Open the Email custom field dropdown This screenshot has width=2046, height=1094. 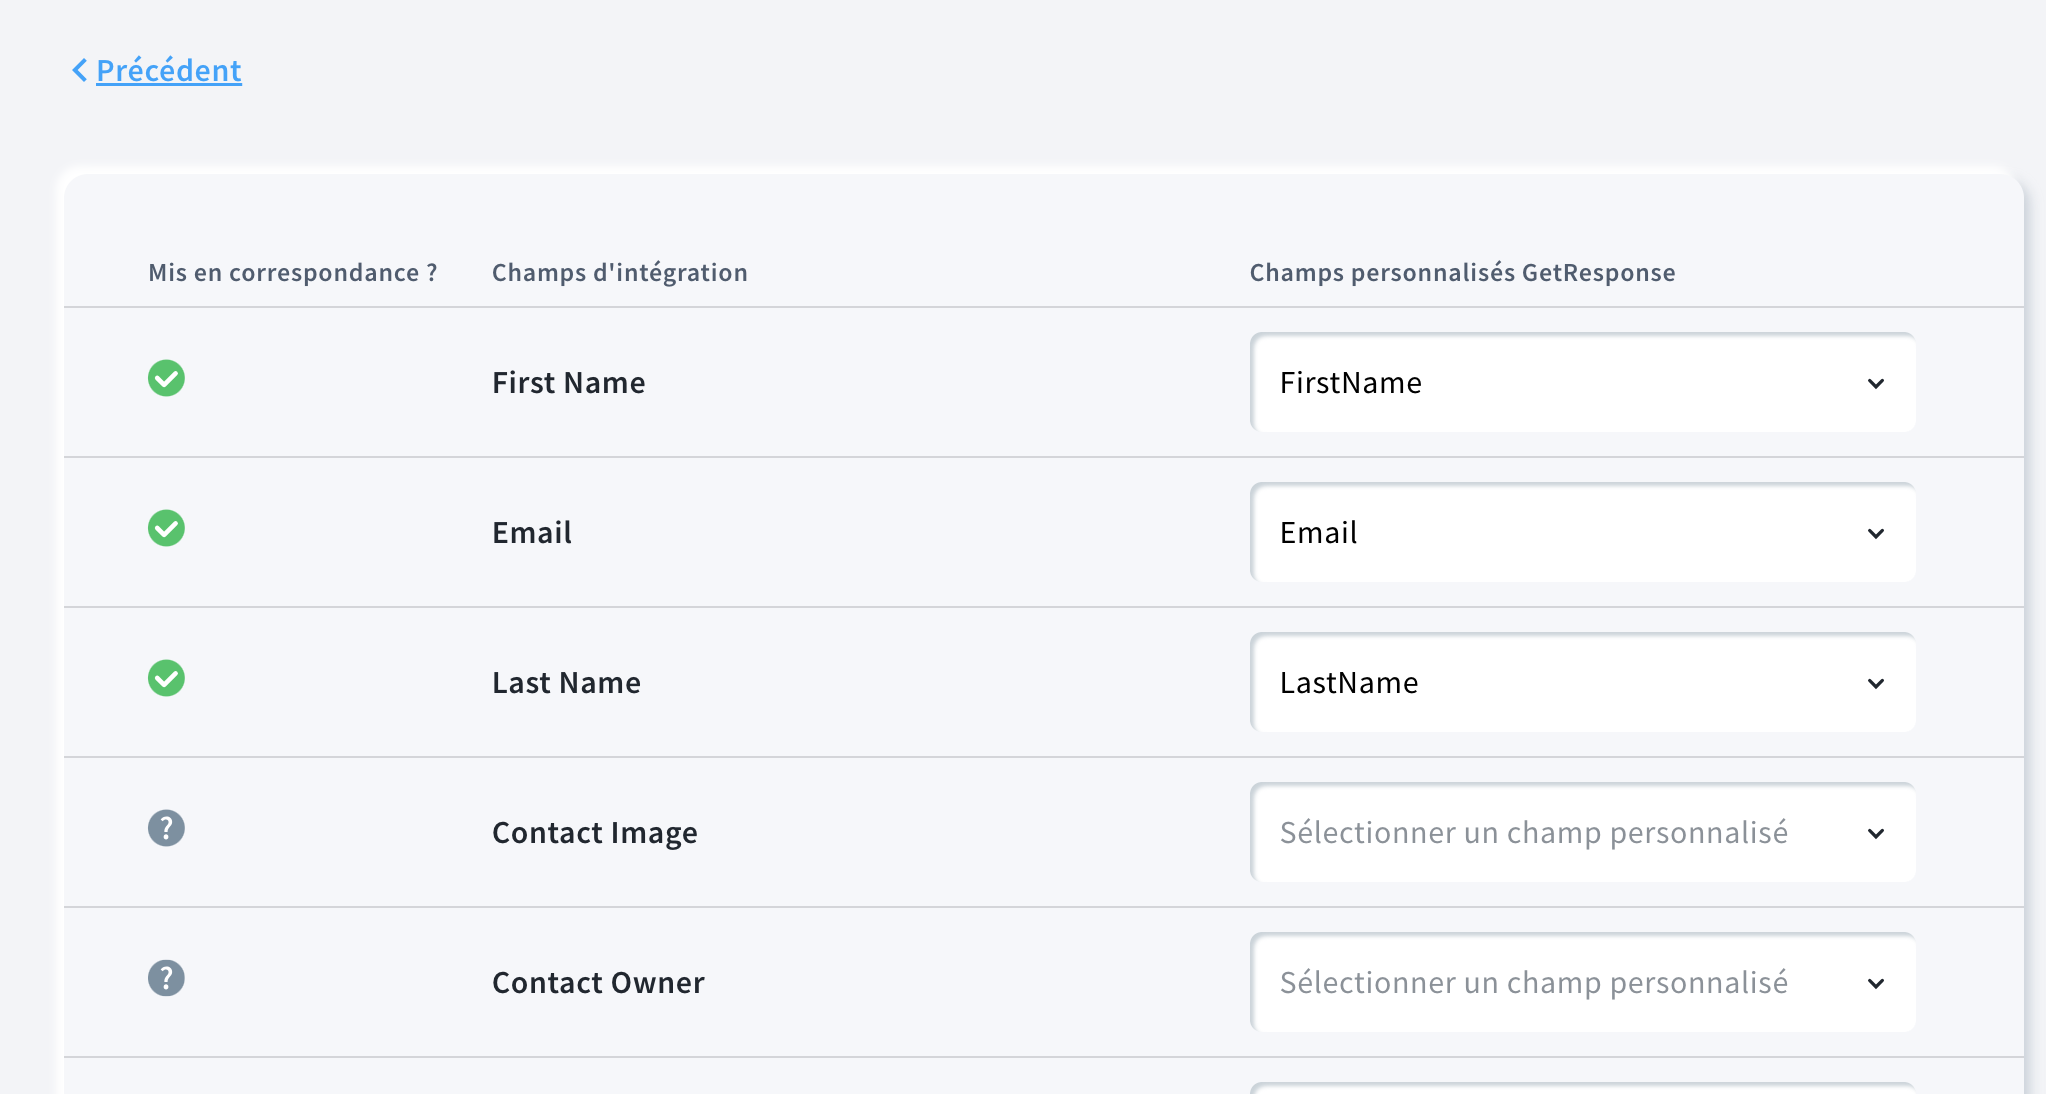click(x=1583, y=533)
